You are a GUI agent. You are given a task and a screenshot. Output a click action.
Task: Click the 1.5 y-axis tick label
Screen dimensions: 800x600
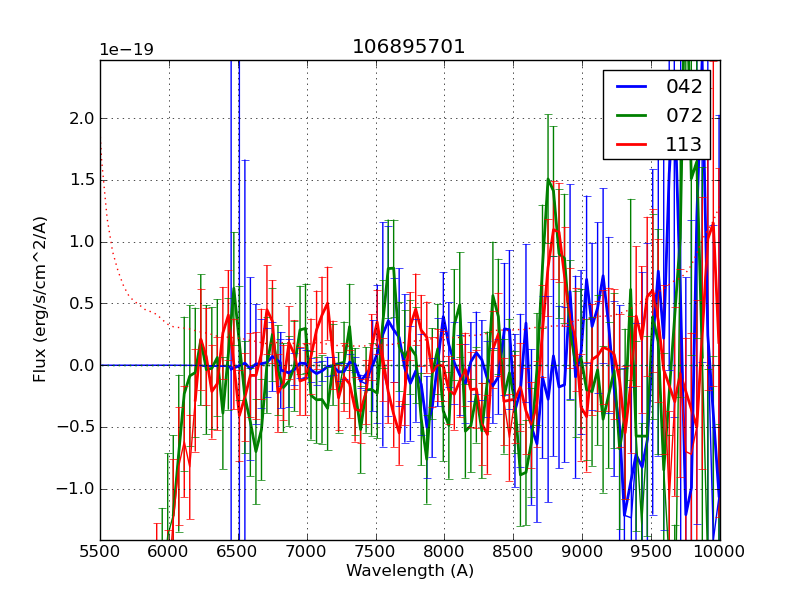81,180
